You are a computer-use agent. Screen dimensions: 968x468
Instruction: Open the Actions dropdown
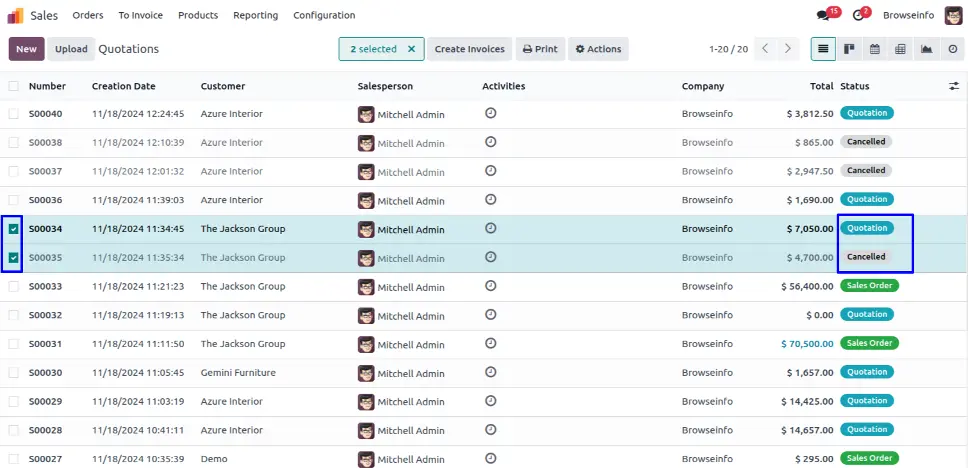coord(598,49)
